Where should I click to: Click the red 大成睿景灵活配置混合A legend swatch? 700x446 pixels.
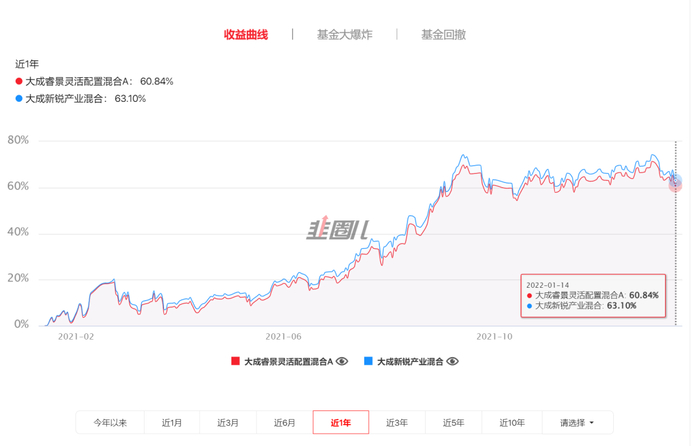point(235,361)
